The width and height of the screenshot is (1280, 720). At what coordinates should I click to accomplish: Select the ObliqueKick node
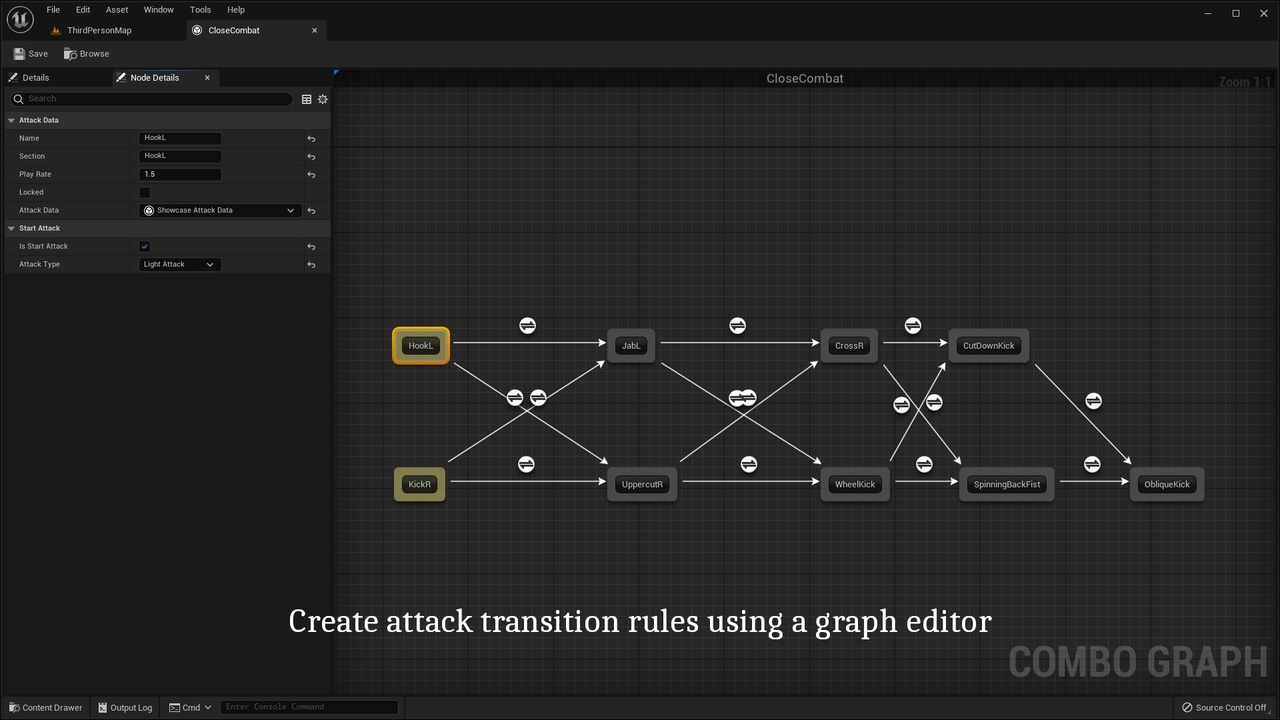click(x=1167, y=484)
